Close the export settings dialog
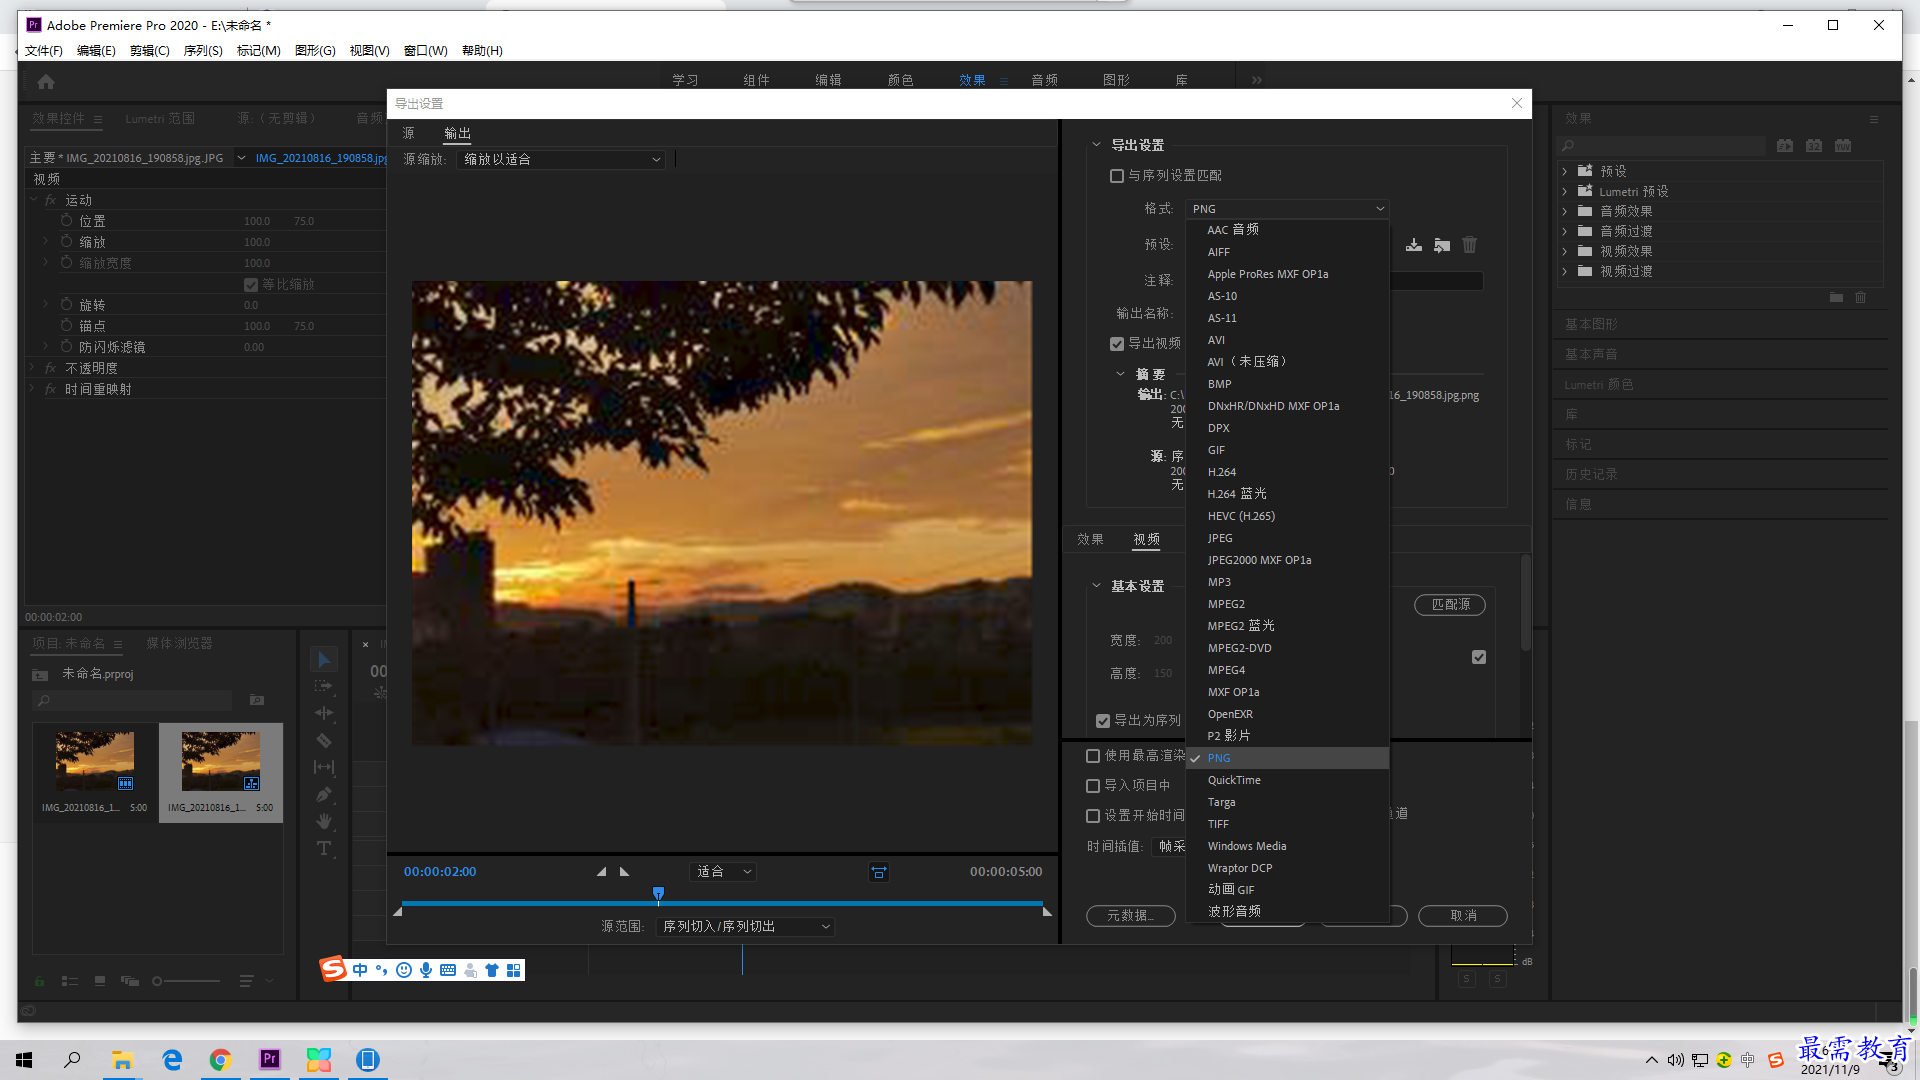Screen dimensions: 1920x1080 [x=1516, y=103]
